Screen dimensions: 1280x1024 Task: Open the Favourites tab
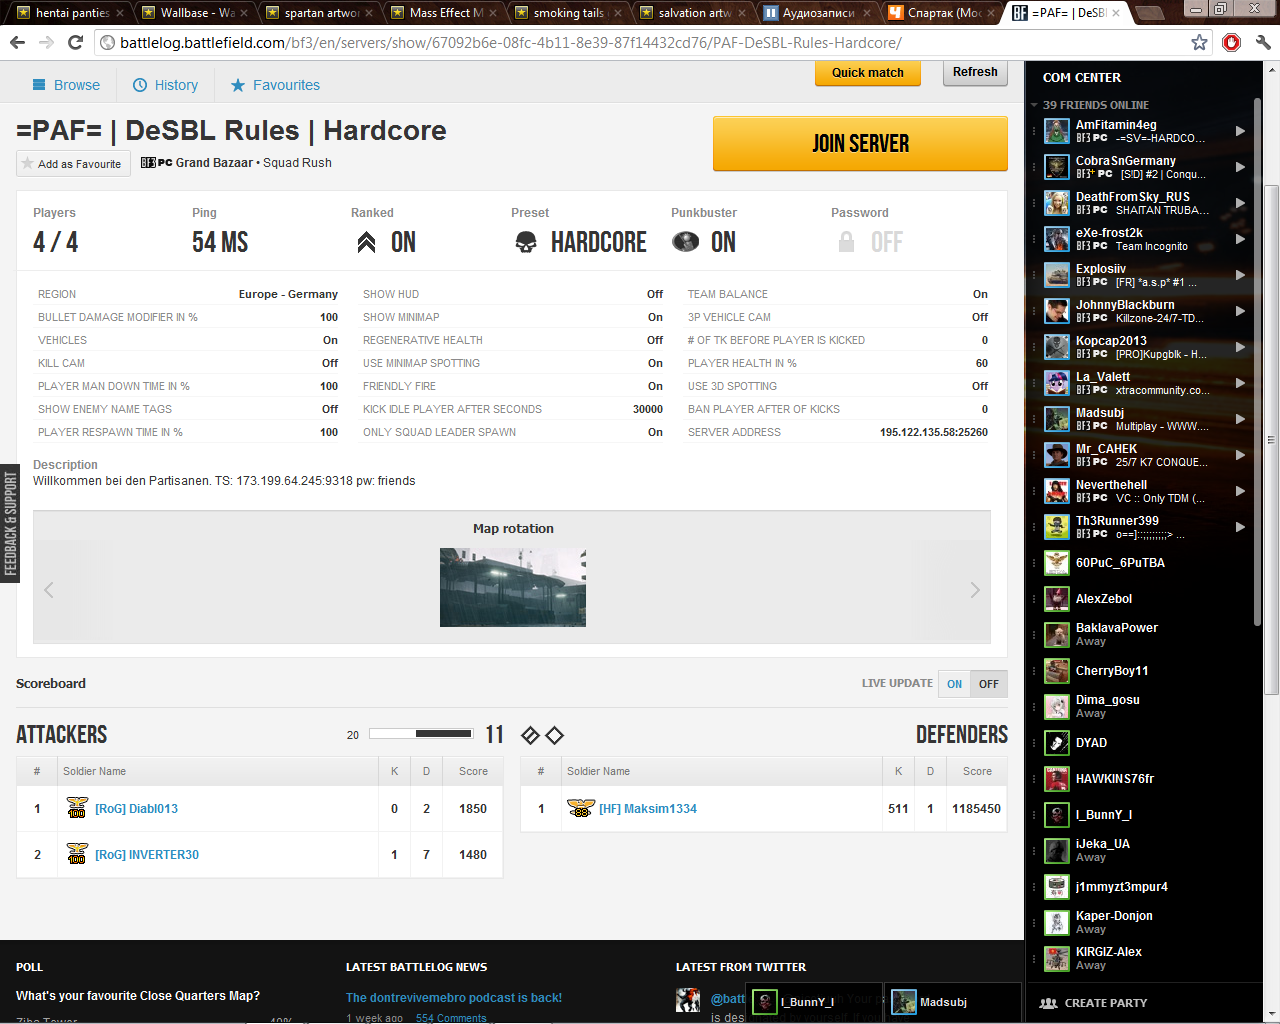[276, 85]
